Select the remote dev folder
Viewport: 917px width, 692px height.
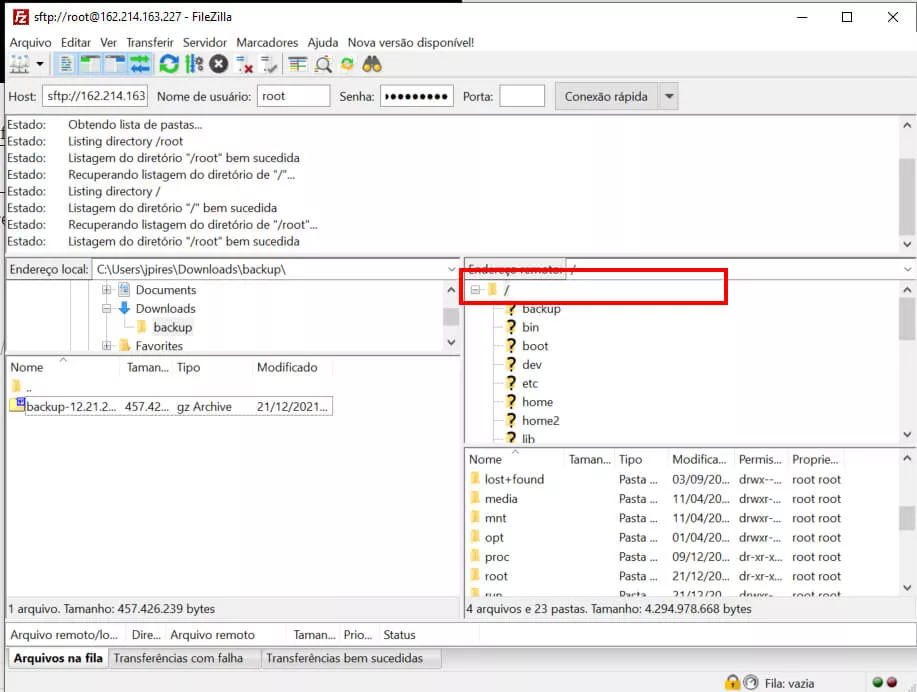coord(532,364)
